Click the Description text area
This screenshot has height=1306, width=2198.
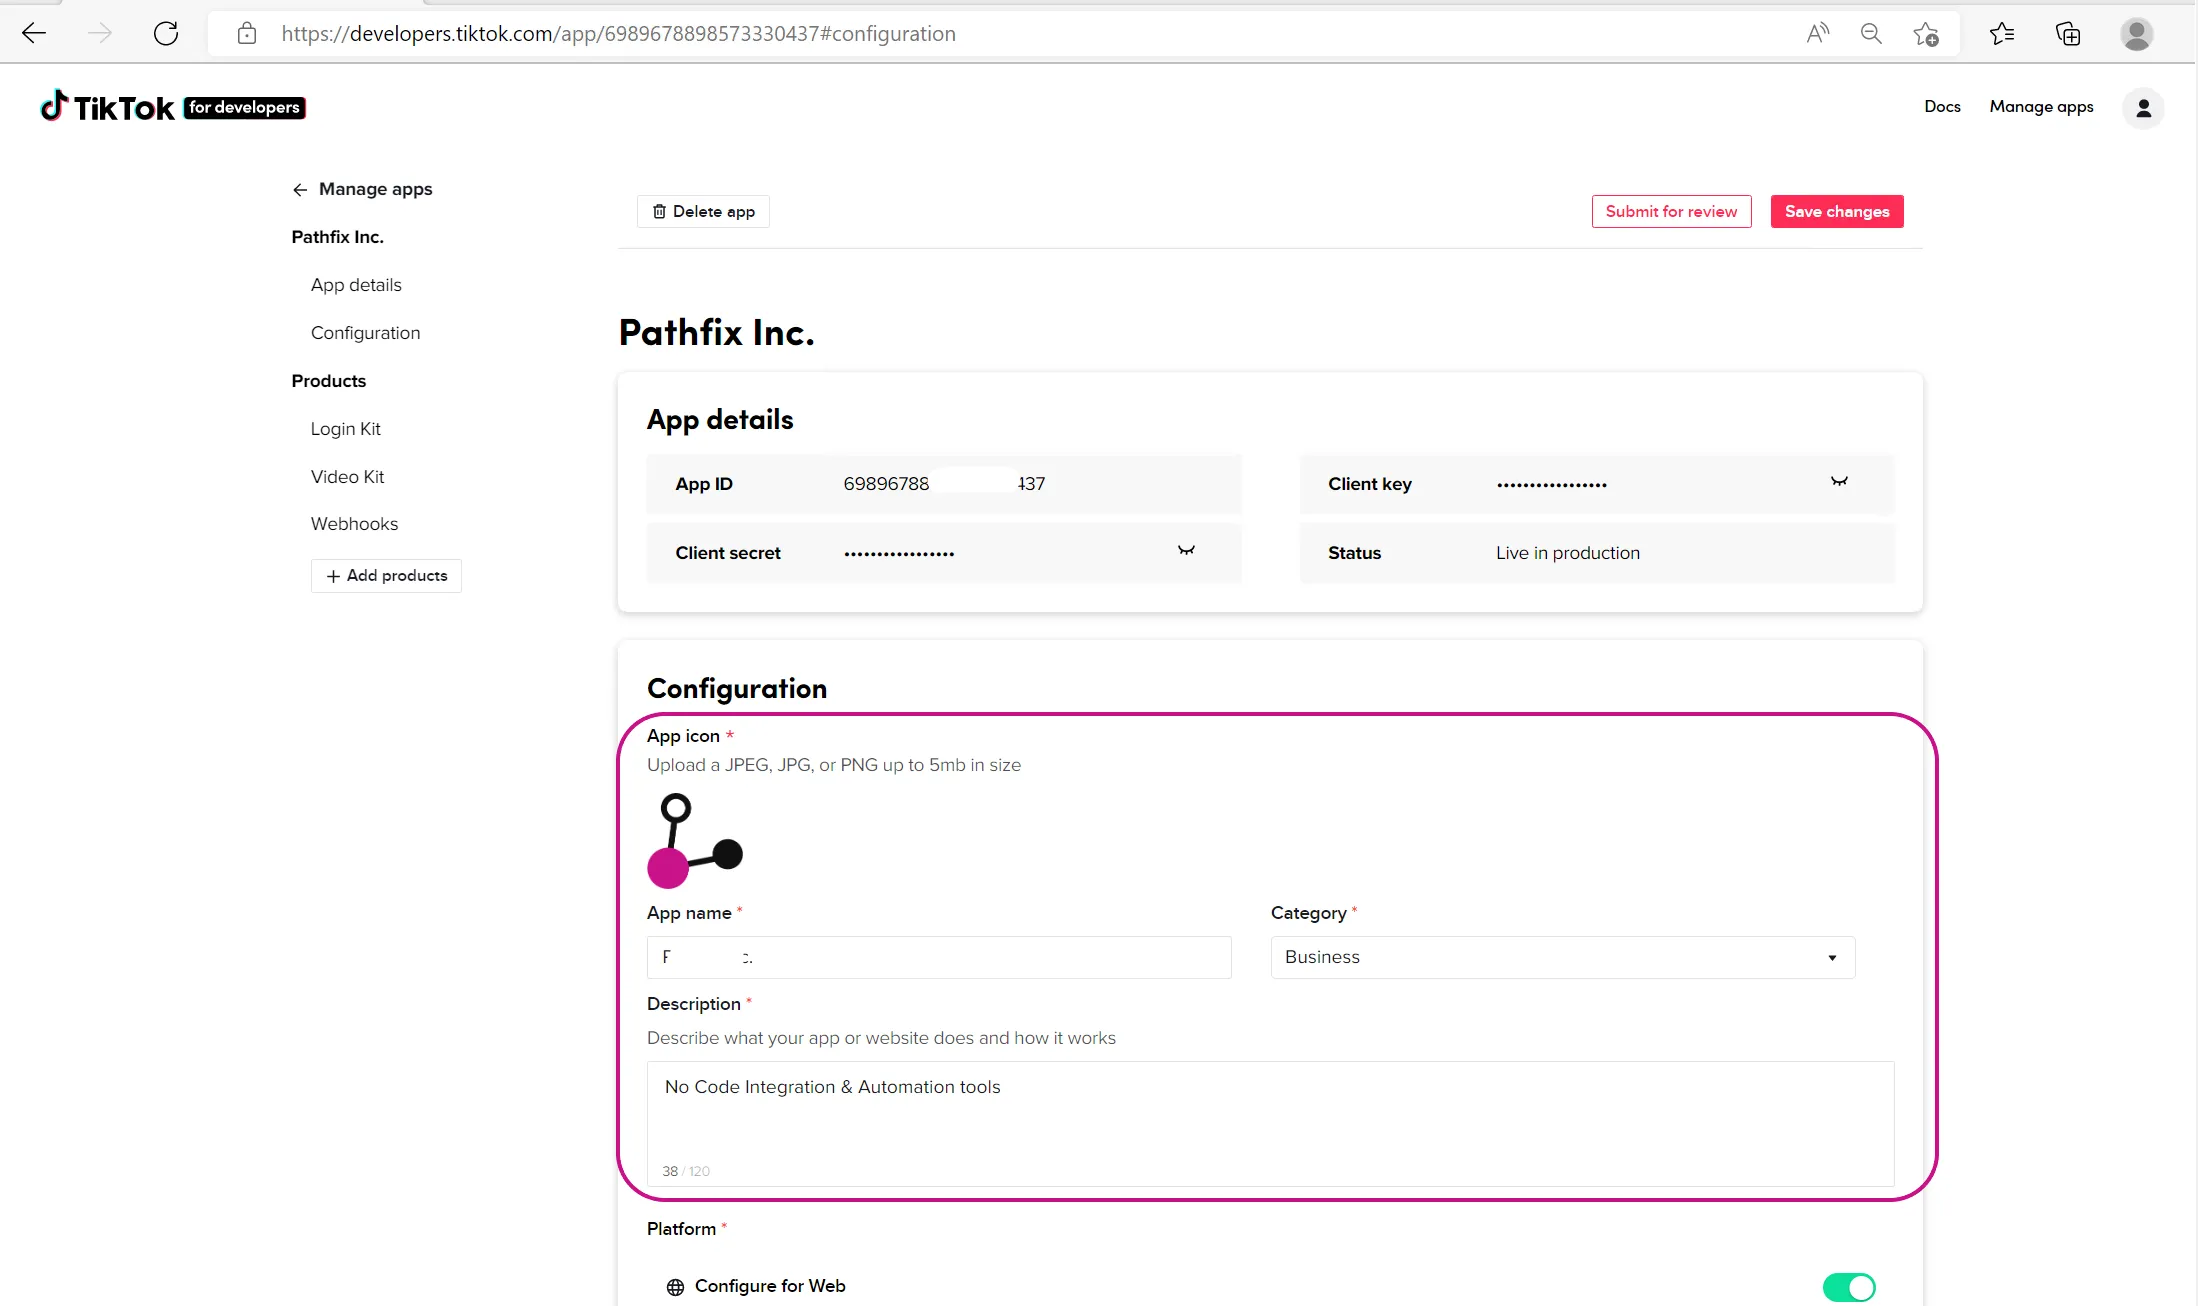(1270, 1123)
